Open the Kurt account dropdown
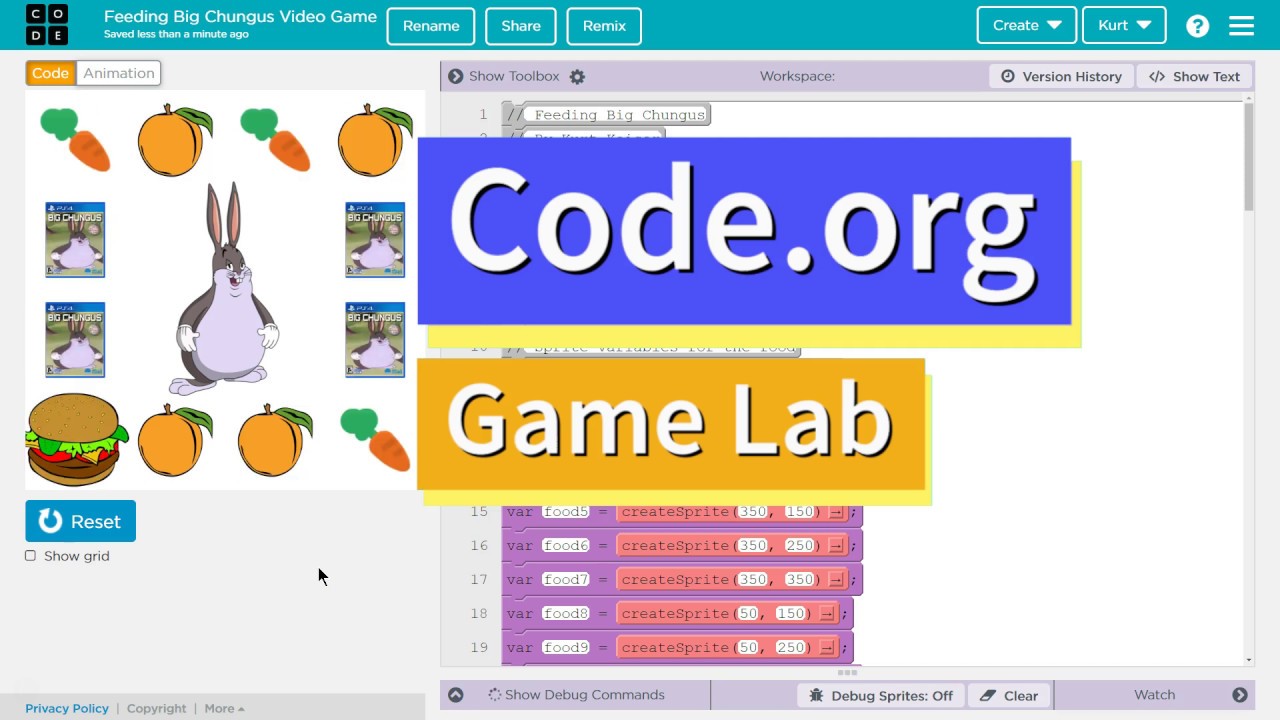The image size is (1280, 720). (1124, 26)
